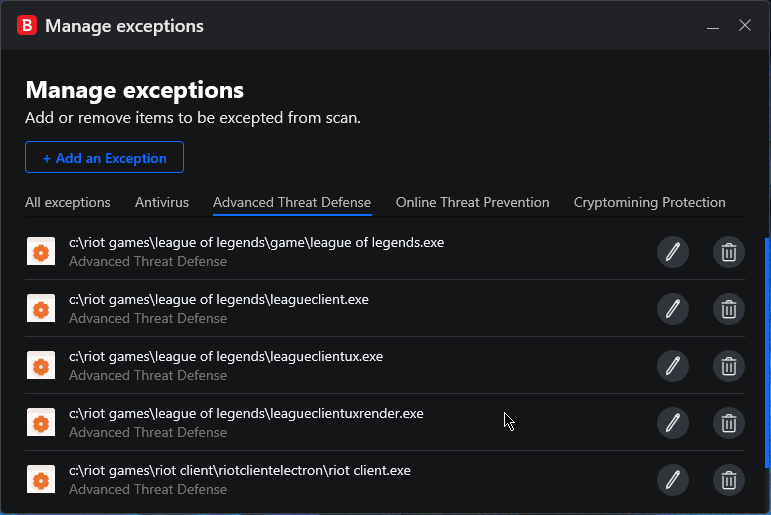
Task: Minimize the Manage exceptions window
Action: pos(713,26)
